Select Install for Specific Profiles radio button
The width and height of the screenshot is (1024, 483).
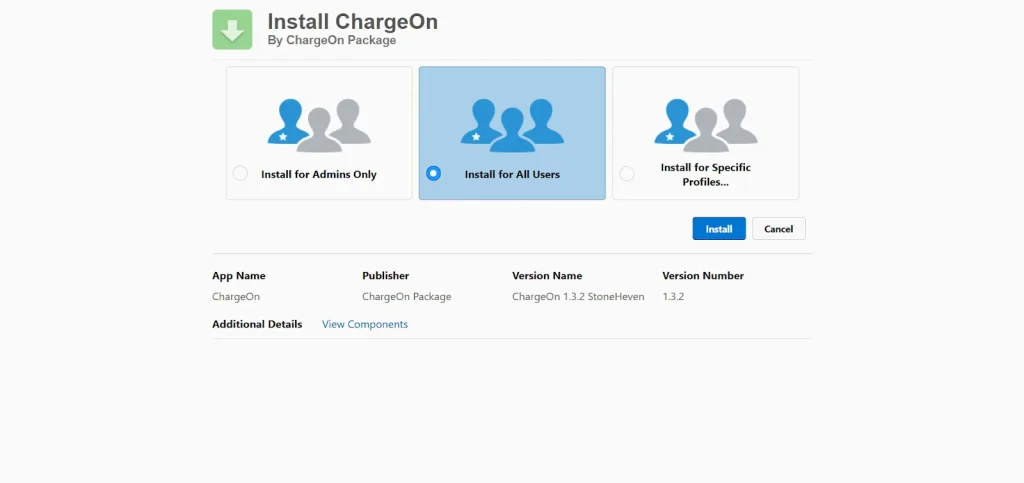click(627, 174)
